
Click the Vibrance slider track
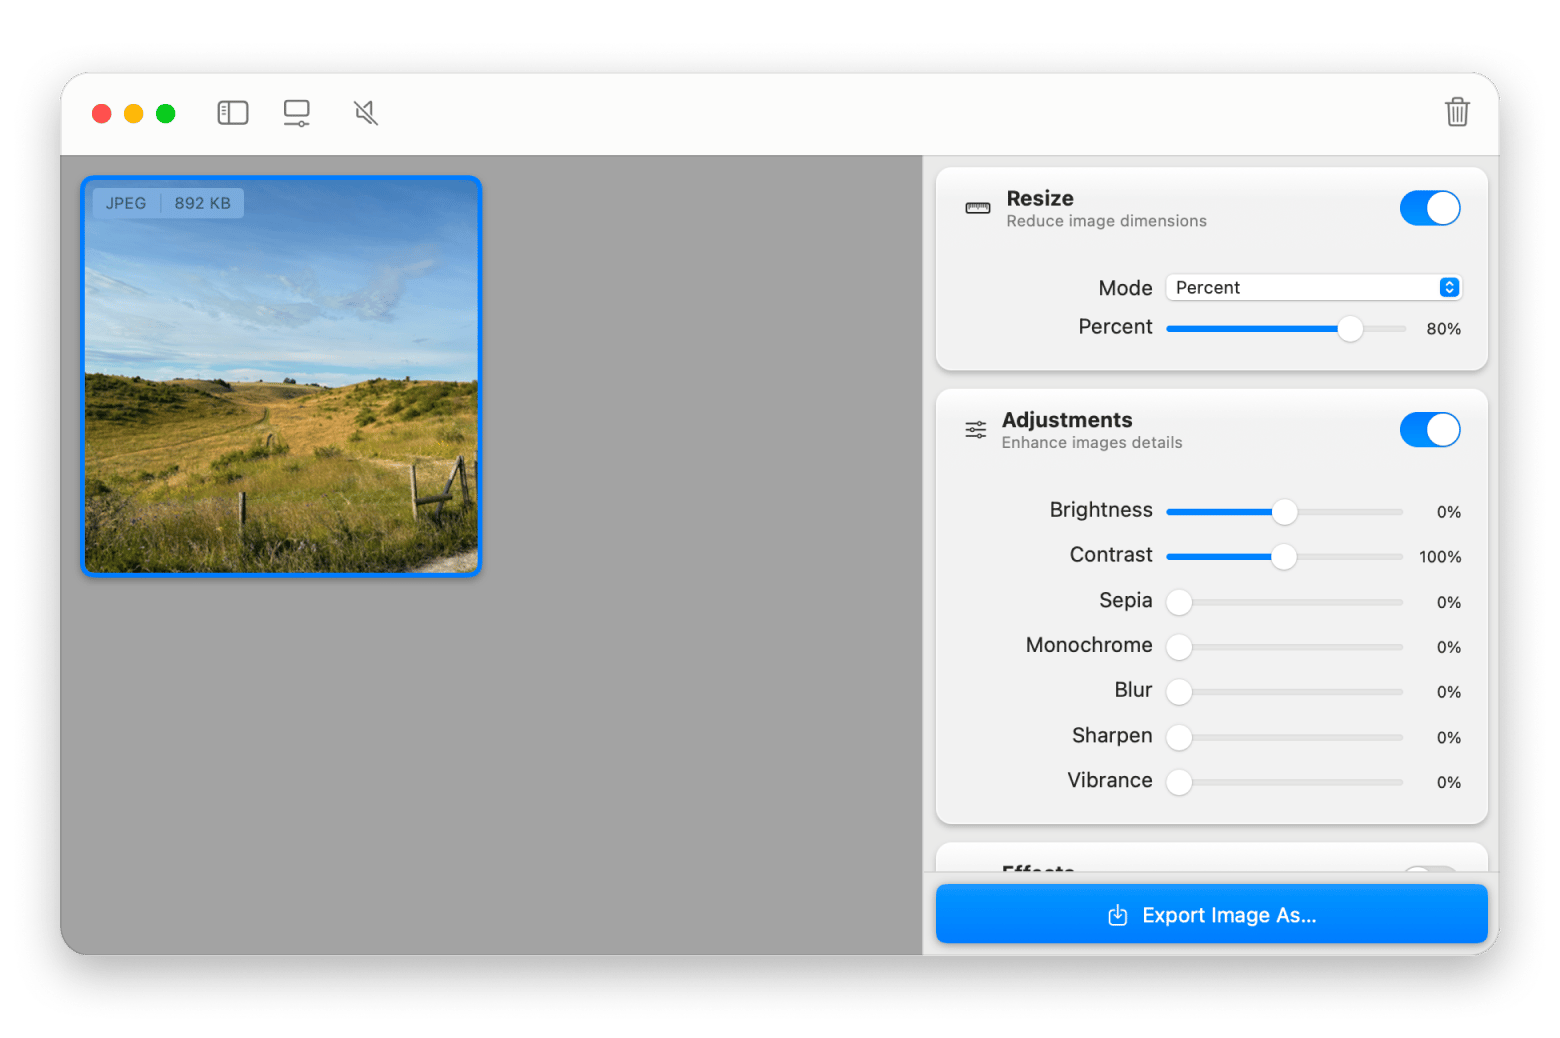point(1285,782)
